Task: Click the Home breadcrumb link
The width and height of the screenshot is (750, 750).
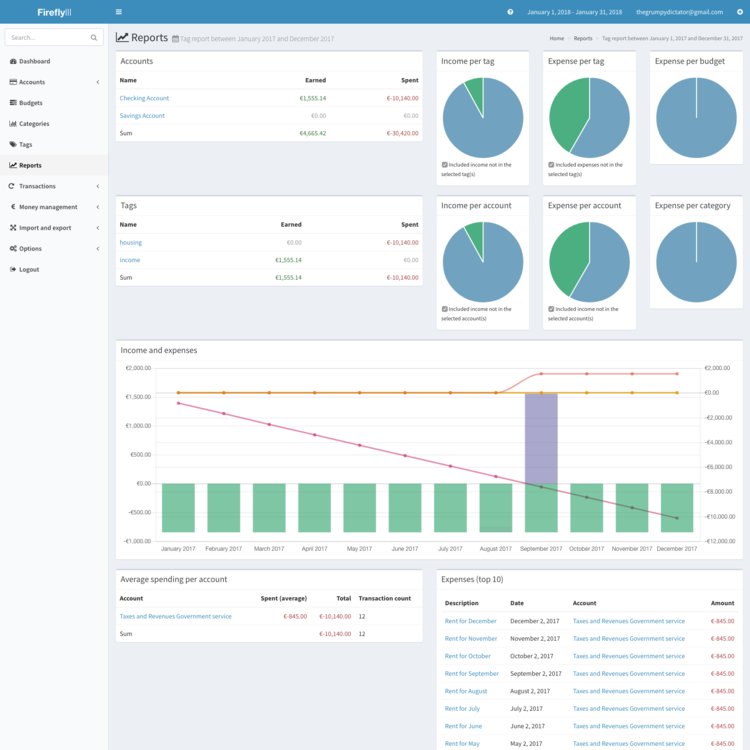Action: [x=557, y=38]
